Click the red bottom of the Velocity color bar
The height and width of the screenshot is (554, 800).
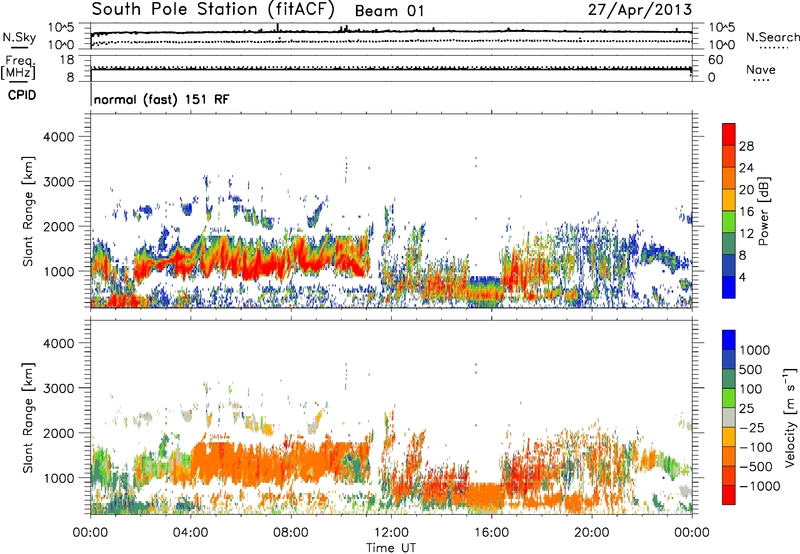click(729, 495)
